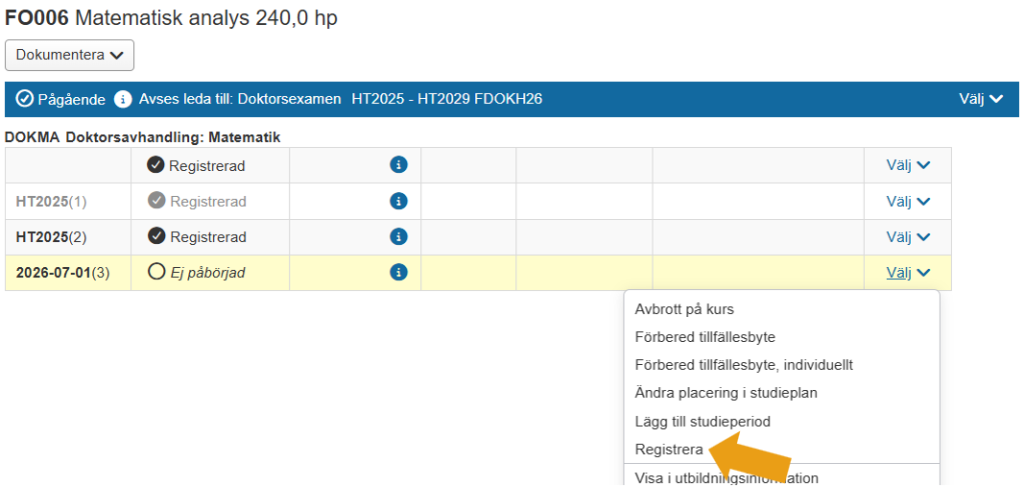Open Välj dropdown in HT2025(1) row

pyautogui.click(x=908, y=201)
